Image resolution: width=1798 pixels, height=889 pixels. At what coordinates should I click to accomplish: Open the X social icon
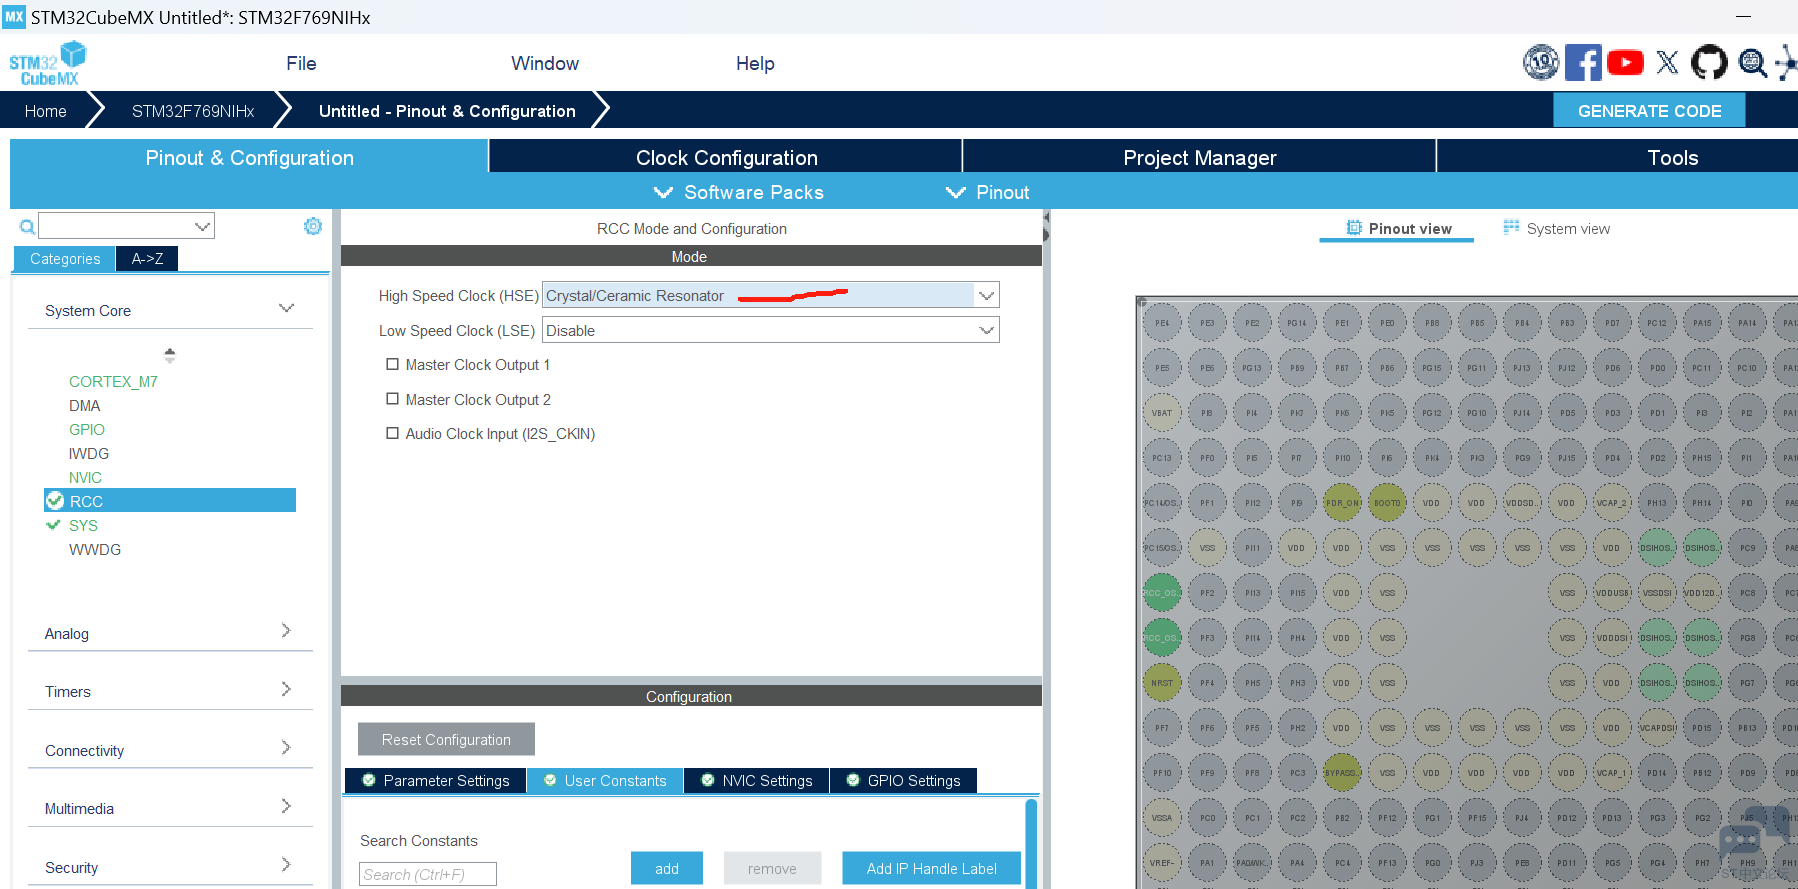[1667, 63]
